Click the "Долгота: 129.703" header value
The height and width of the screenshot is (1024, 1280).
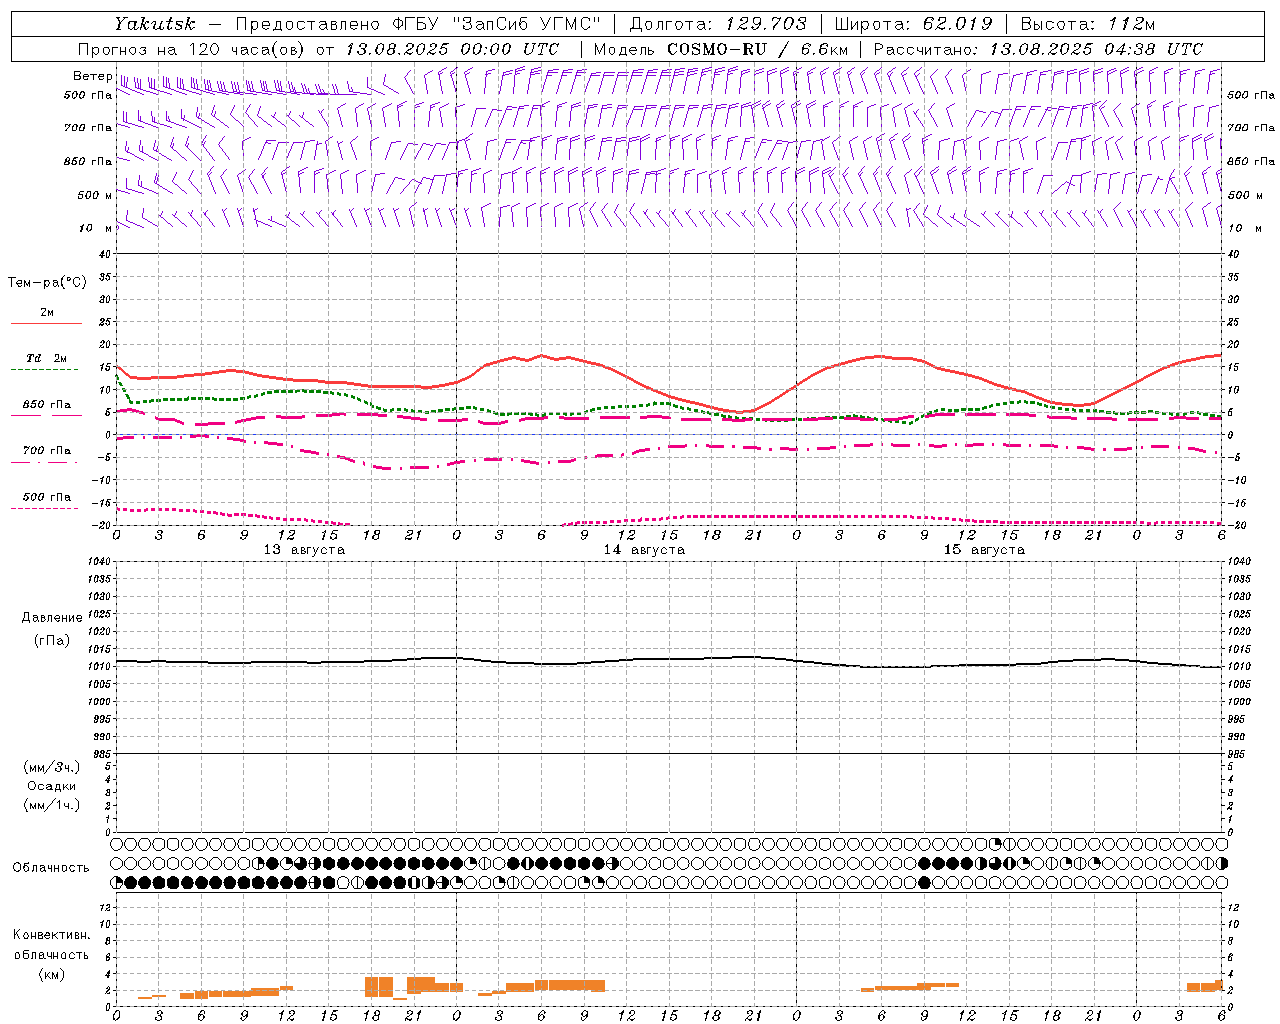pos(718,24)
